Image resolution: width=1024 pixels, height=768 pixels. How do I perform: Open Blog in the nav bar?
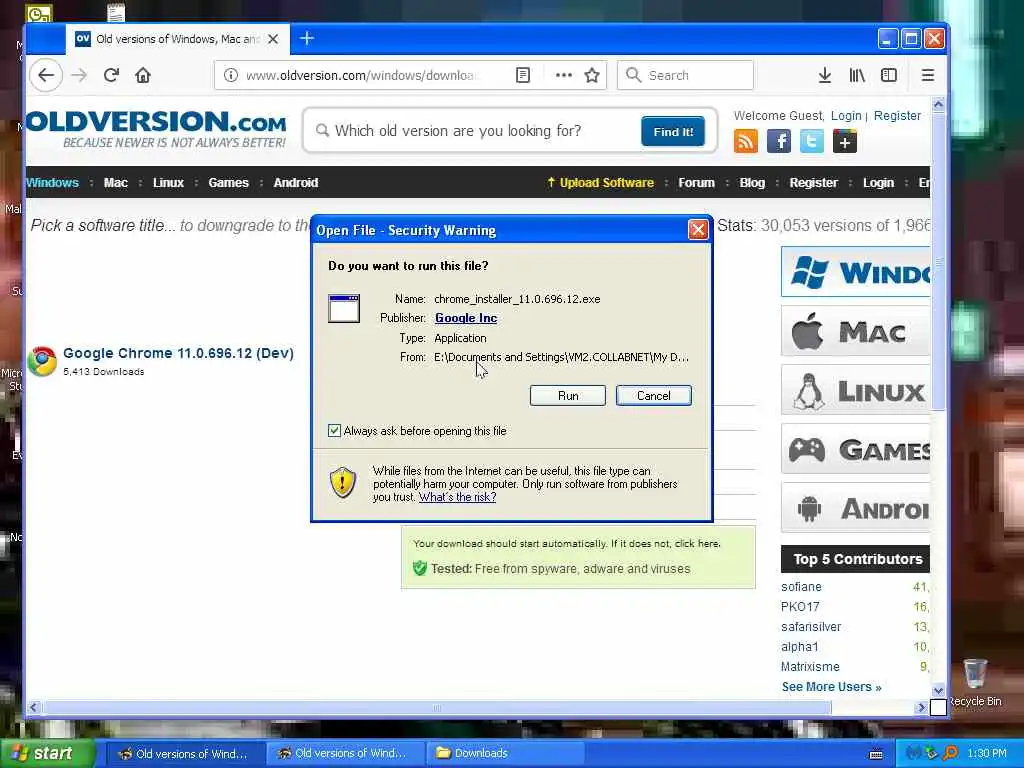pos(752,183)
